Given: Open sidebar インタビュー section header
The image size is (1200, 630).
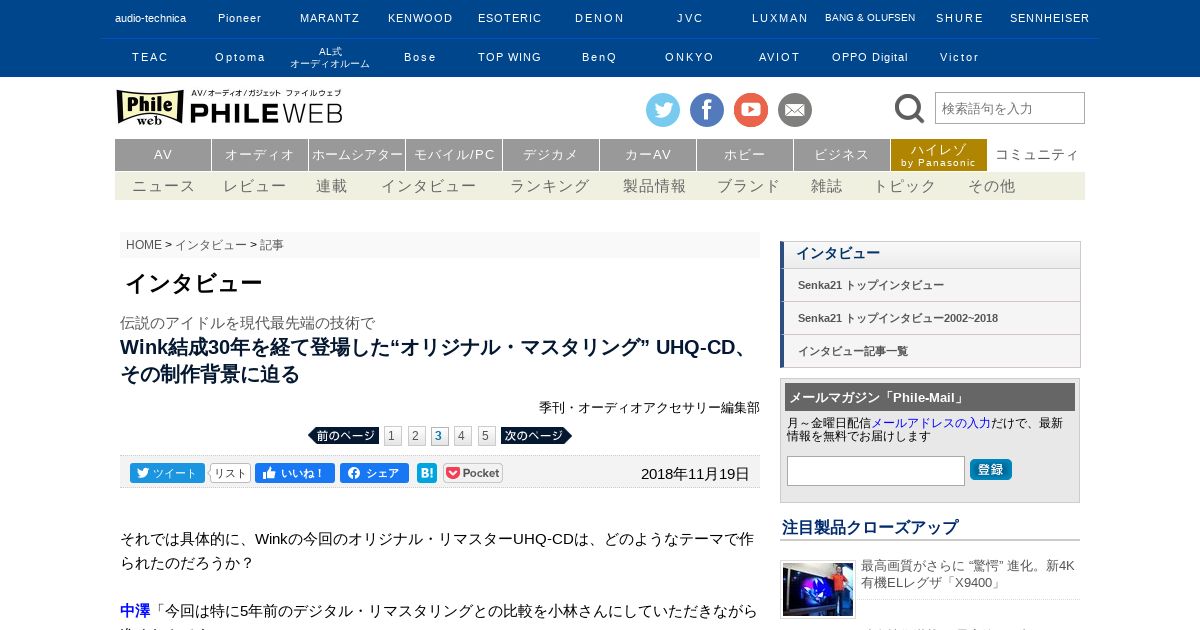Looking at the screenshot, I should coord(931,254).
